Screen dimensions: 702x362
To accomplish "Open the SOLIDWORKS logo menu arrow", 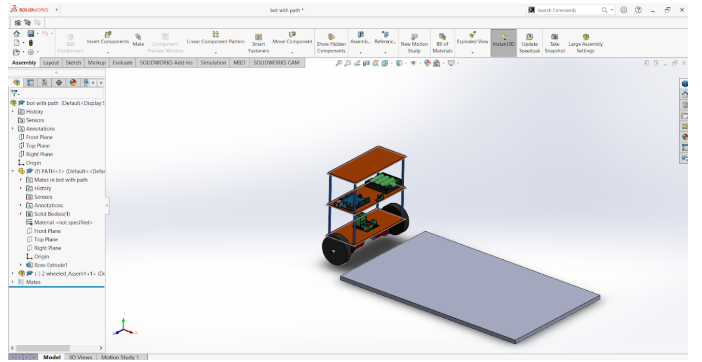I will 57,9.
